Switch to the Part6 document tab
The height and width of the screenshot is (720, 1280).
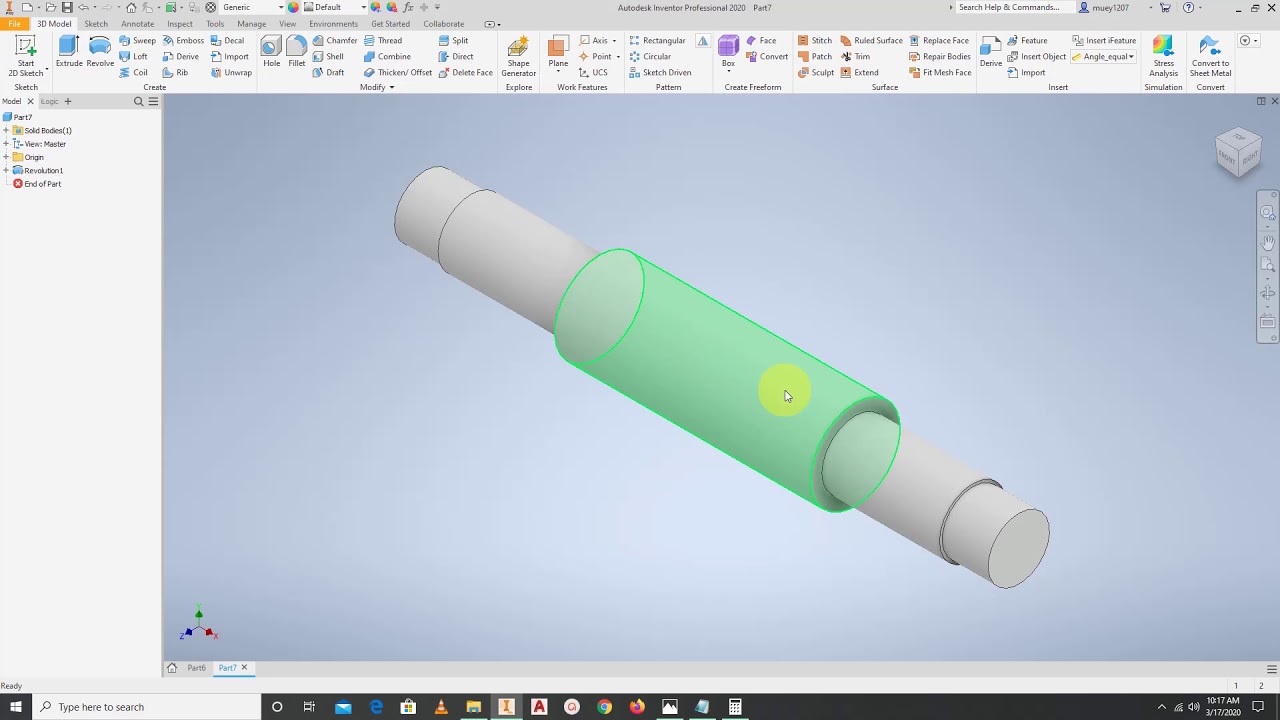click(x=196, y=668)
